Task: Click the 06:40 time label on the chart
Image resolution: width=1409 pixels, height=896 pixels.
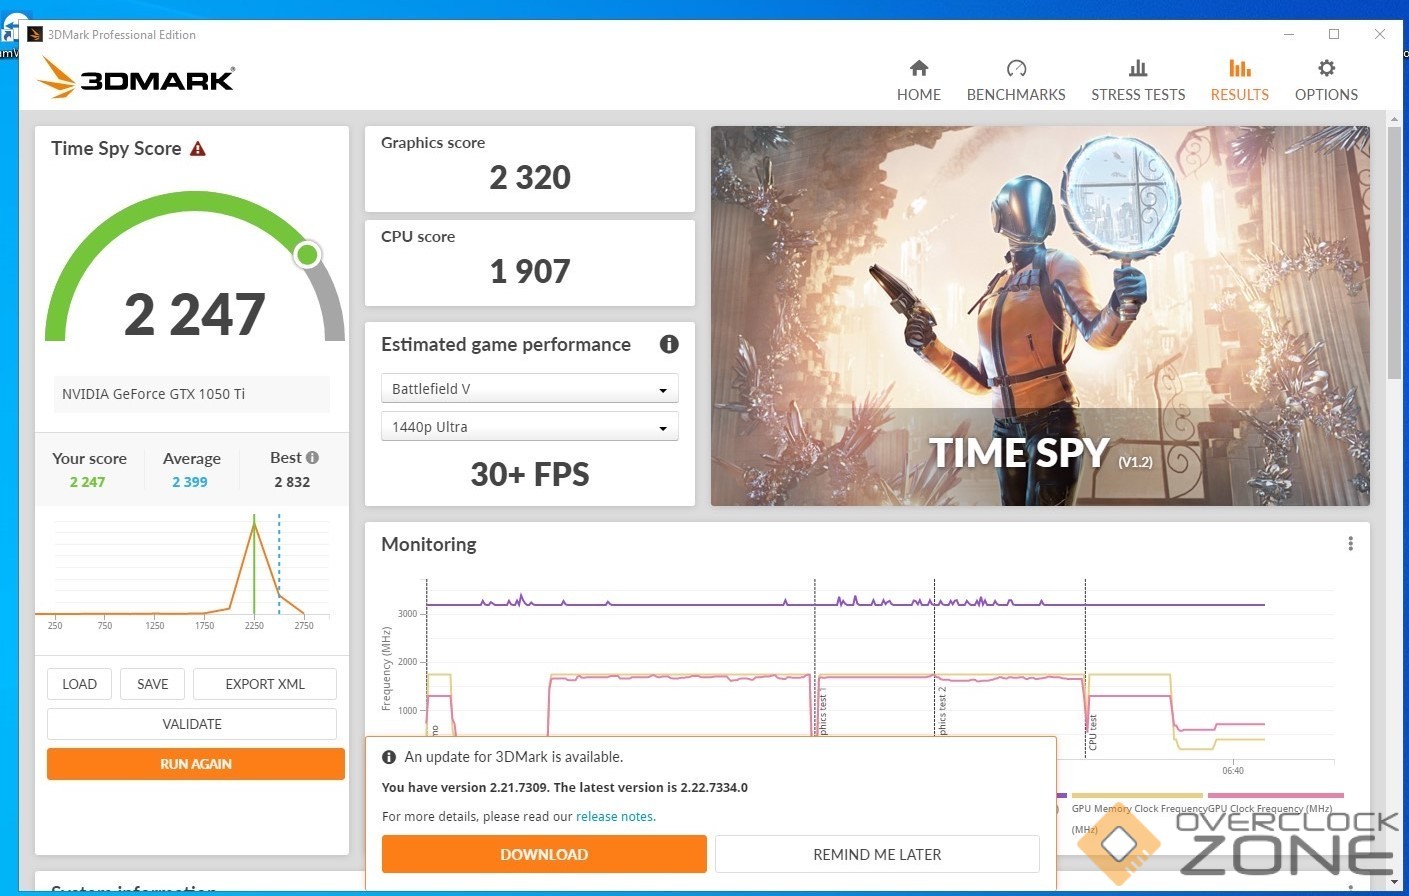Action: (1233, 770)
